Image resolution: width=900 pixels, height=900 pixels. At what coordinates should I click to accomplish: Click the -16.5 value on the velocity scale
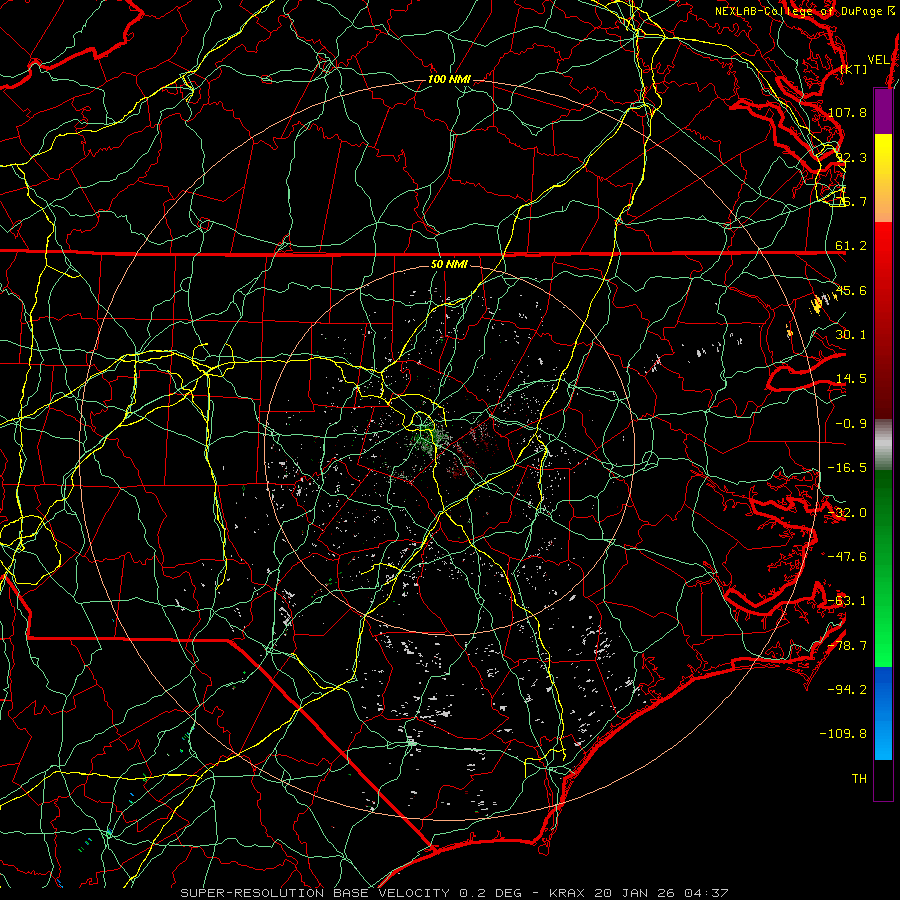pyautogui.click(x=847, y=468)
